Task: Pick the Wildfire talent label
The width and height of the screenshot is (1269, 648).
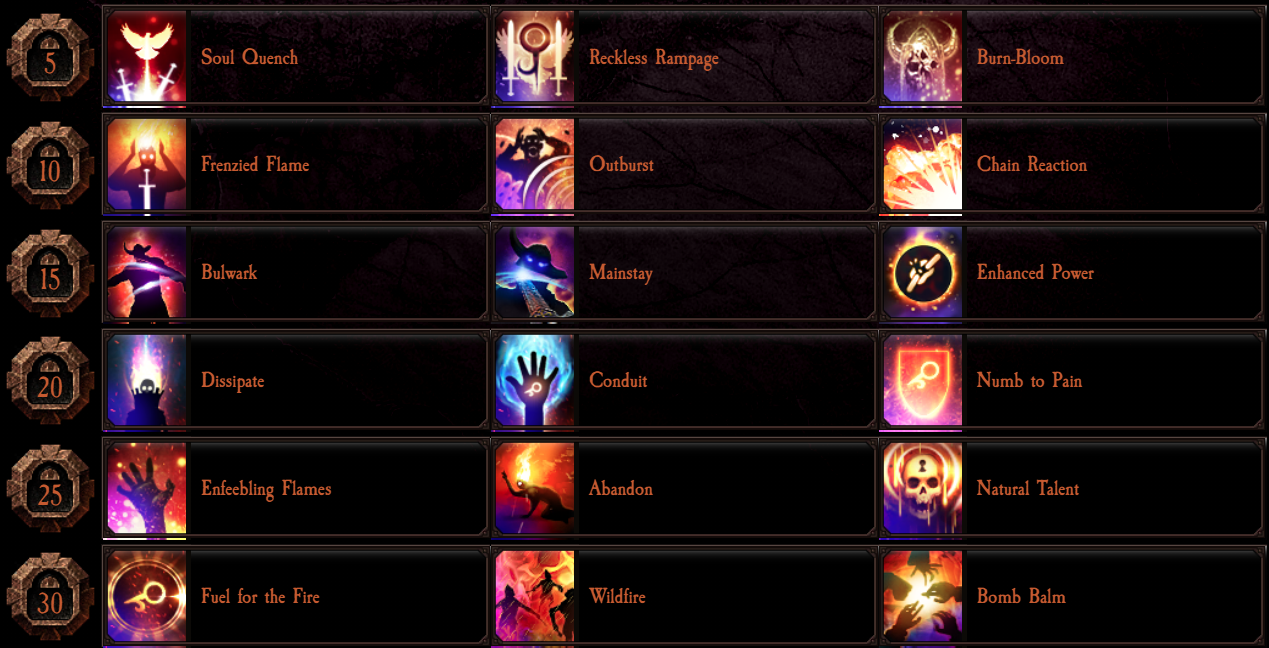Action: pos(617,597)
